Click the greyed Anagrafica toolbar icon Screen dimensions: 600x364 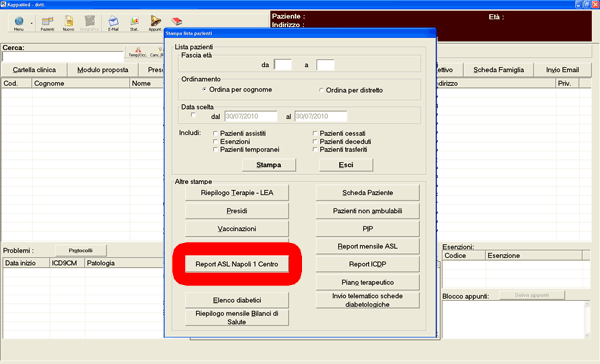(x=90, y=23)
